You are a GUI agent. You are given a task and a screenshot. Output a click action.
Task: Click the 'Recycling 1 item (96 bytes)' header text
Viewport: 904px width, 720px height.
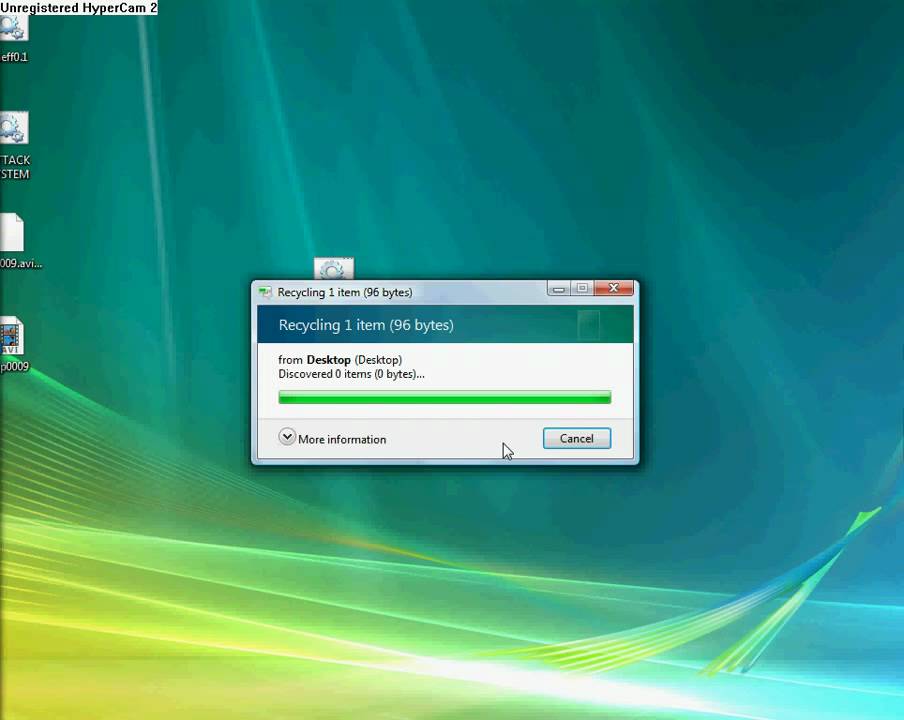pyautogui.click(x=366, y=325)
